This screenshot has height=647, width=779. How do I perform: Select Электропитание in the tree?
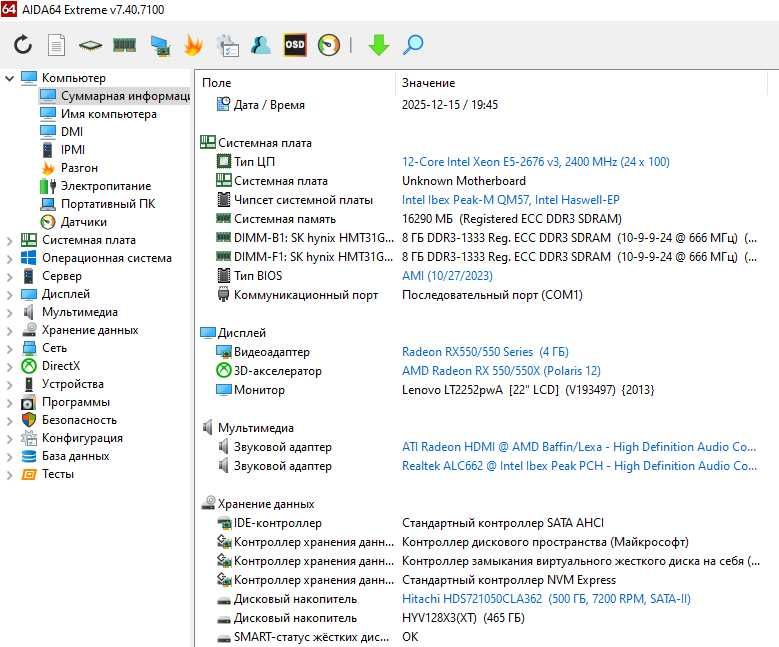pyautogui.click(x=95, y=186)
